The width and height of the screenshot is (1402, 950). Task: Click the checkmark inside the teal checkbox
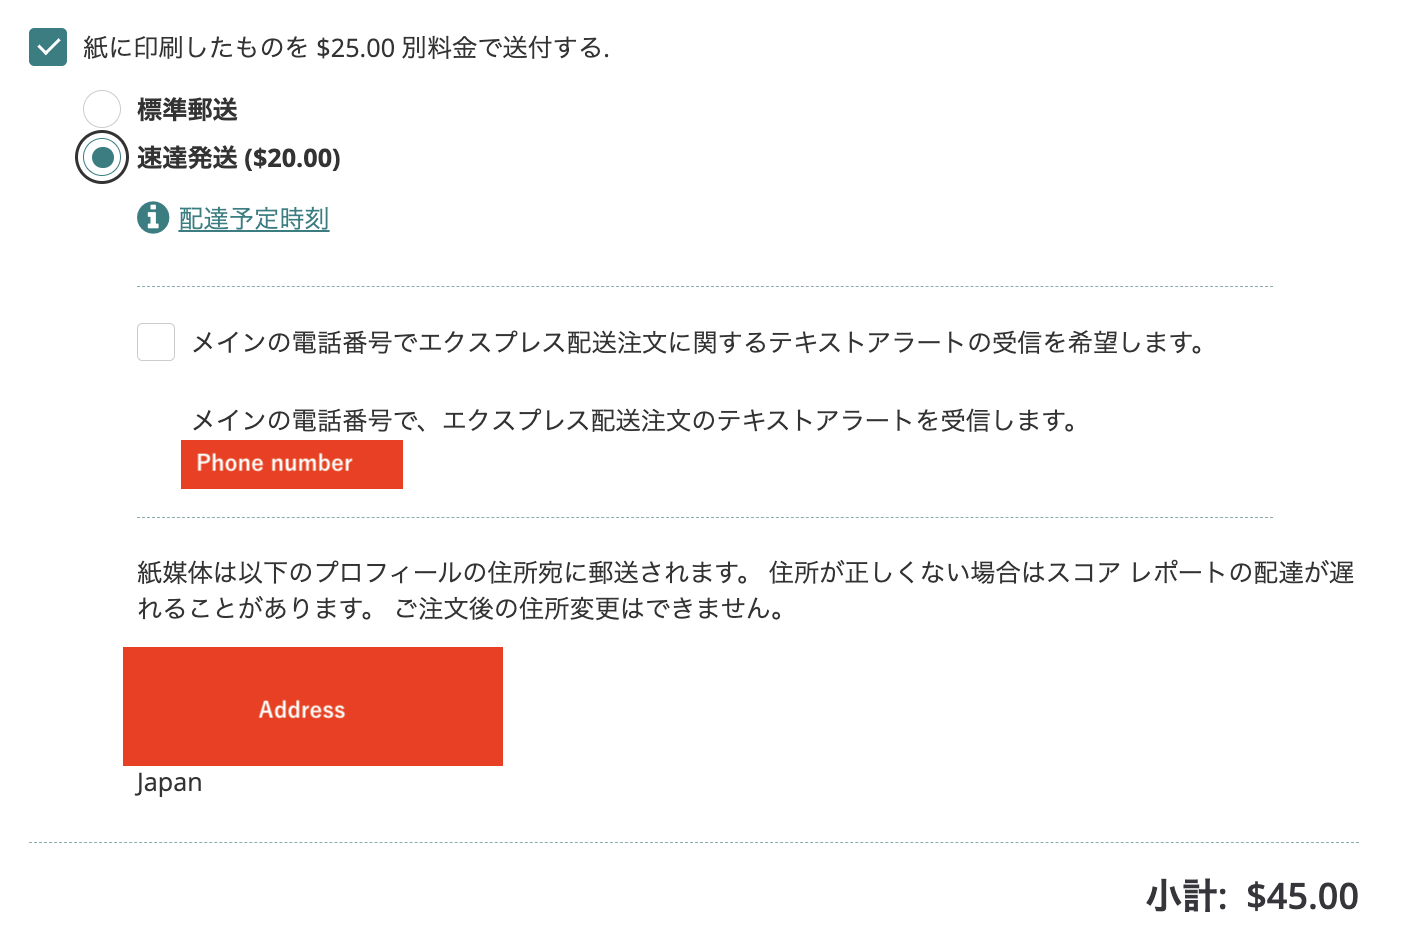pos(48,47)
